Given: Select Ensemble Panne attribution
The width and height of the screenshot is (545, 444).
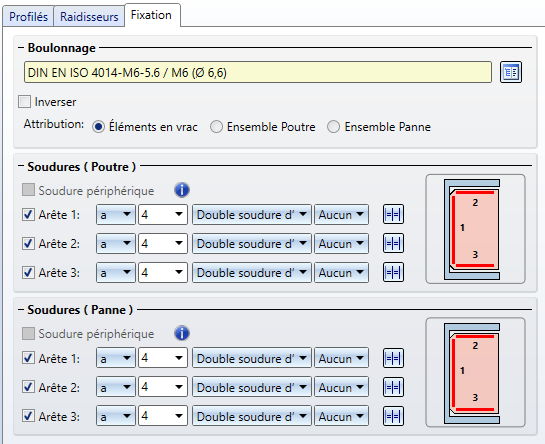Looking at the screenshot, I should [333, 127].
